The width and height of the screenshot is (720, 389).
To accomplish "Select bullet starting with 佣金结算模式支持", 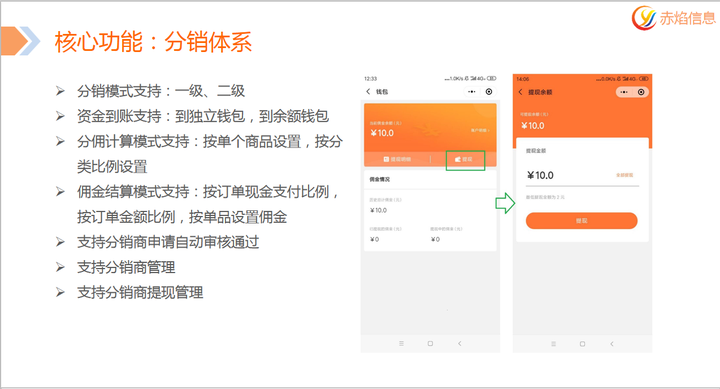I will [x=208, y=204].
